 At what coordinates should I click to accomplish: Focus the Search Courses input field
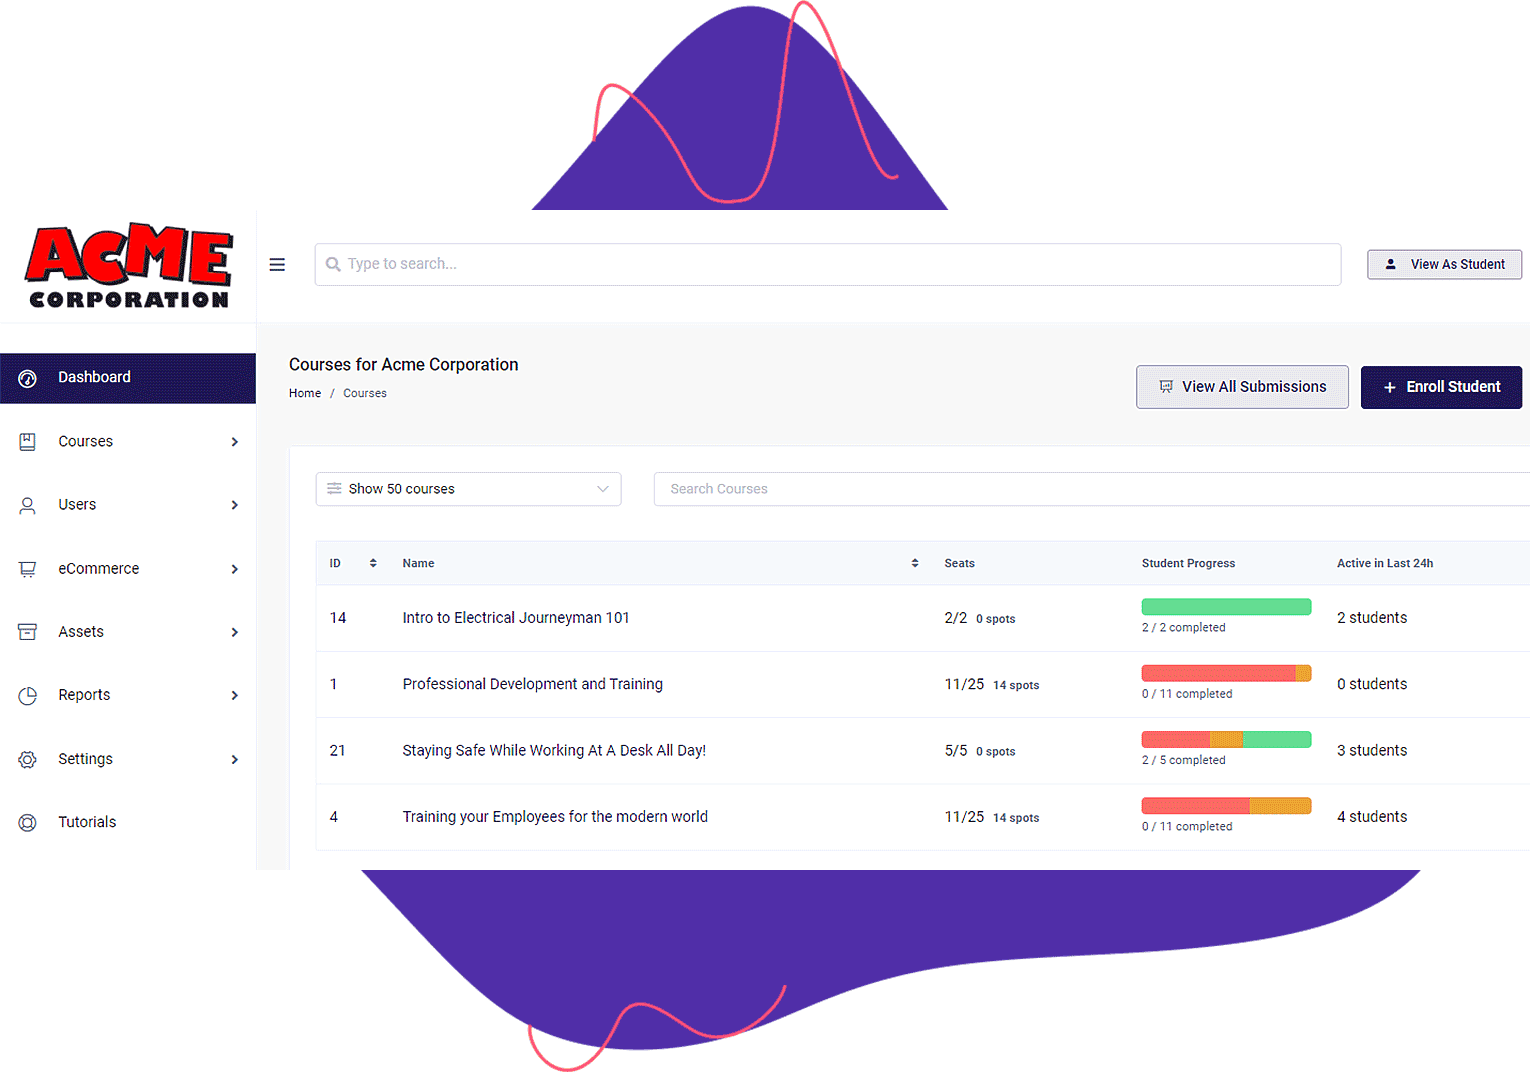[x=1090, y=489]
